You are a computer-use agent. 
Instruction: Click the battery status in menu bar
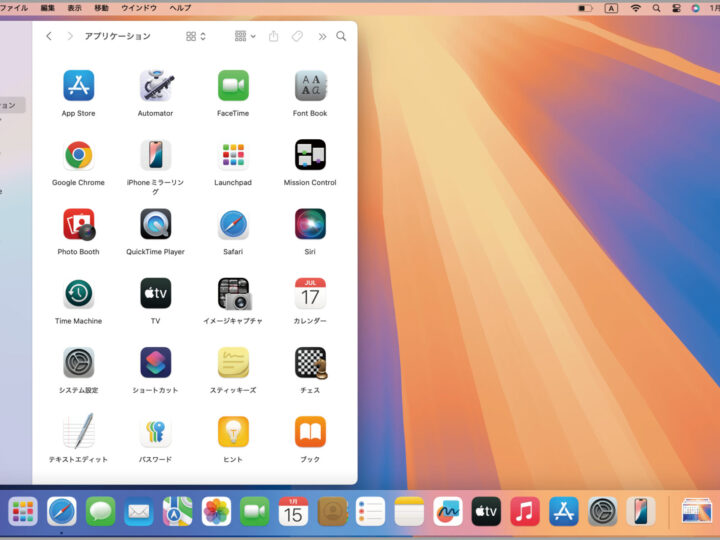click(x=585, y=8)
